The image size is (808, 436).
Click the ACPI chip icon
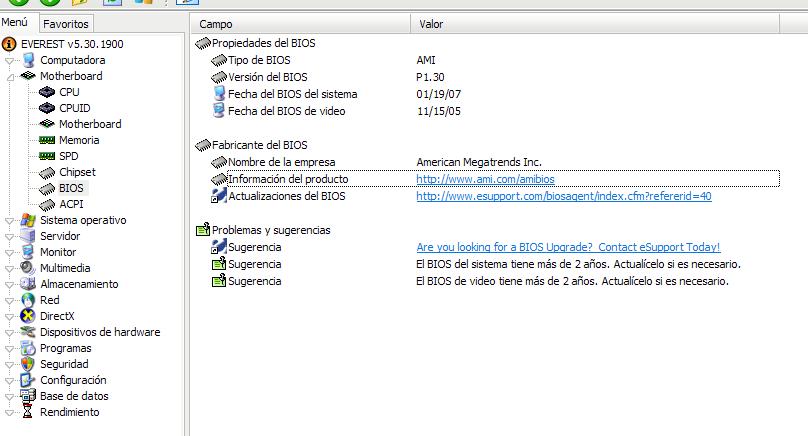point(47,205)
